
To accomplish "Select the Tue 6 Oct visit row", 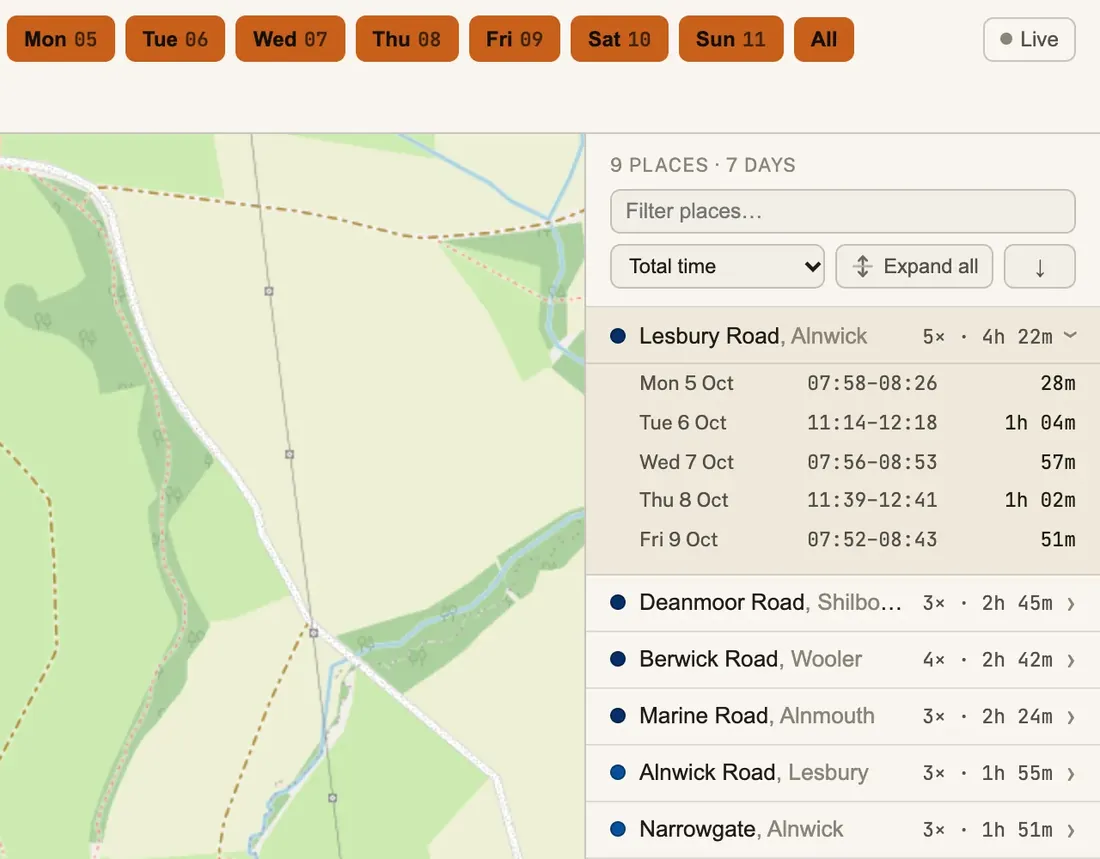I will click(857, 422).
